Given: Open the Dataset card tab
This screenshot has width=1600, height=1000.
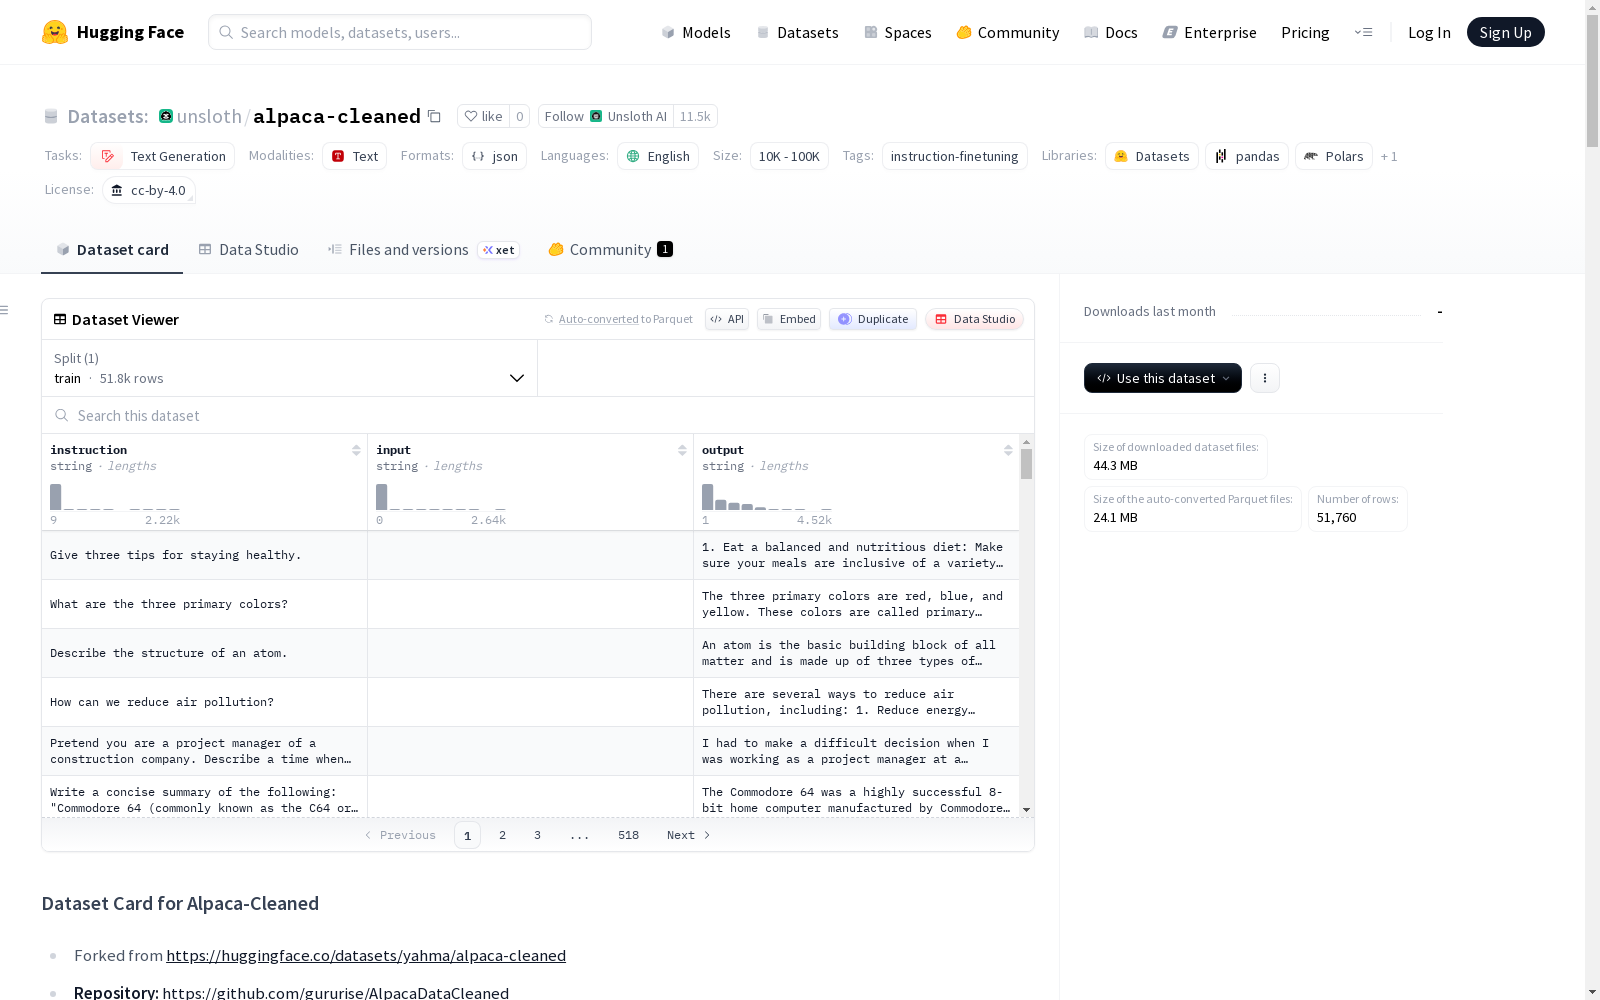Looking at the screenshot, I should 112,250.
